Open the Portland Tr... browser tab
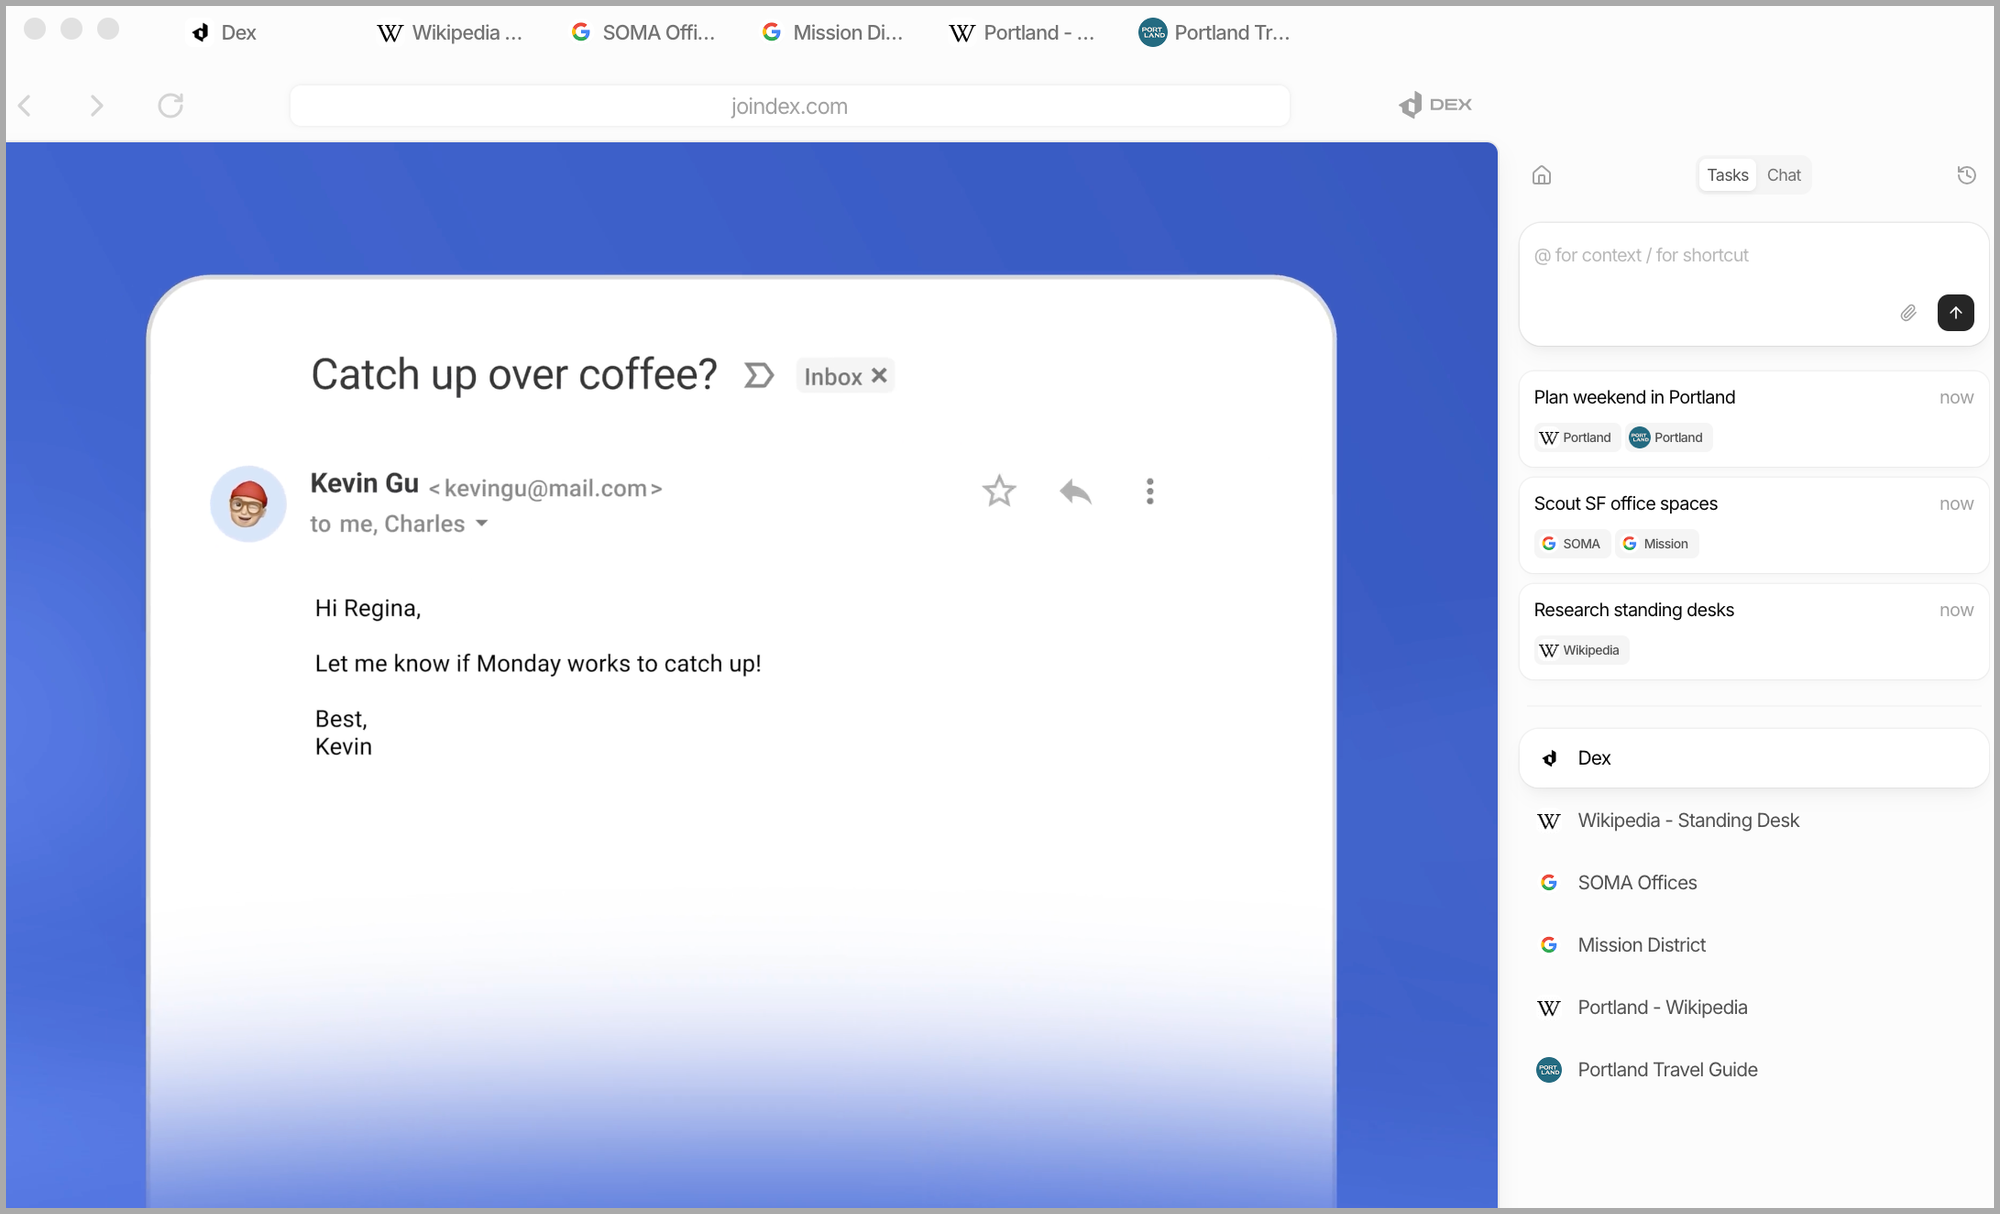Screen dimensions: 2000x1214 tap(1214, 33)
